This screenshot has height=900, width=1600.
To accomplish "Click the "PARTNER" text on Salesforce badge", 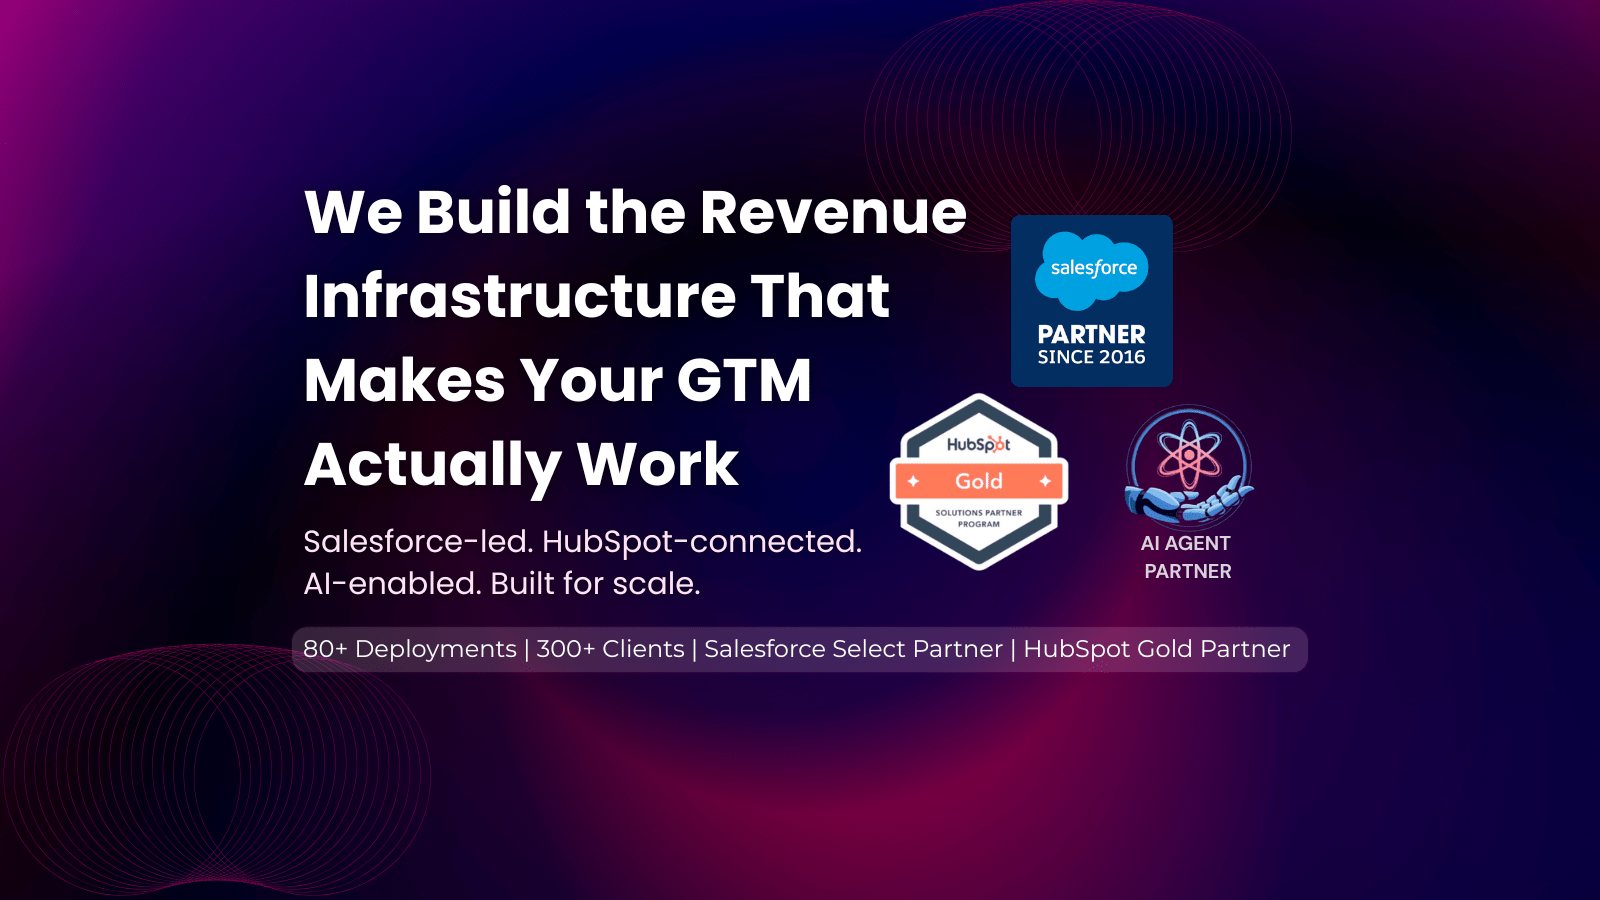I will coord(1091,334).
